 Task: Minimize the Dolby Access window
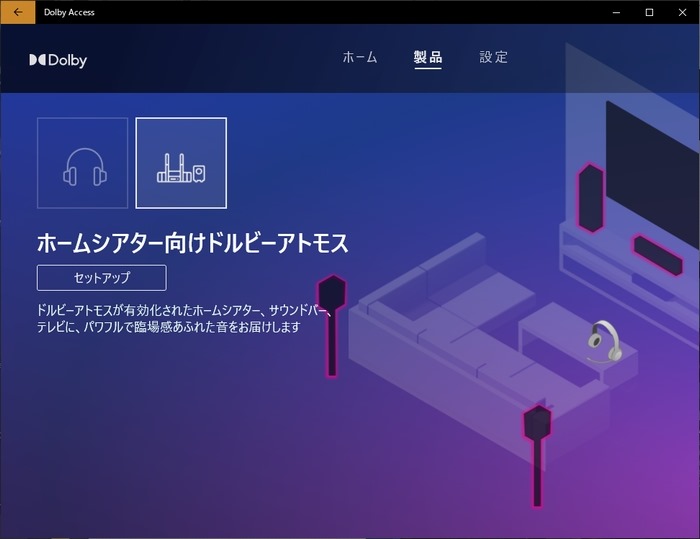pos(617,13)
